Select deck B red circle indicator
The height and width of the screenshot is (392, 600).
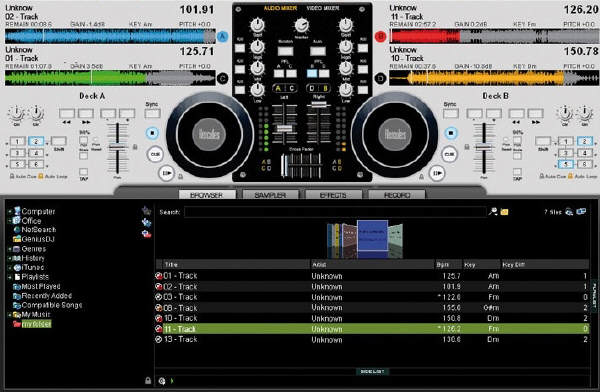[380, 37]
